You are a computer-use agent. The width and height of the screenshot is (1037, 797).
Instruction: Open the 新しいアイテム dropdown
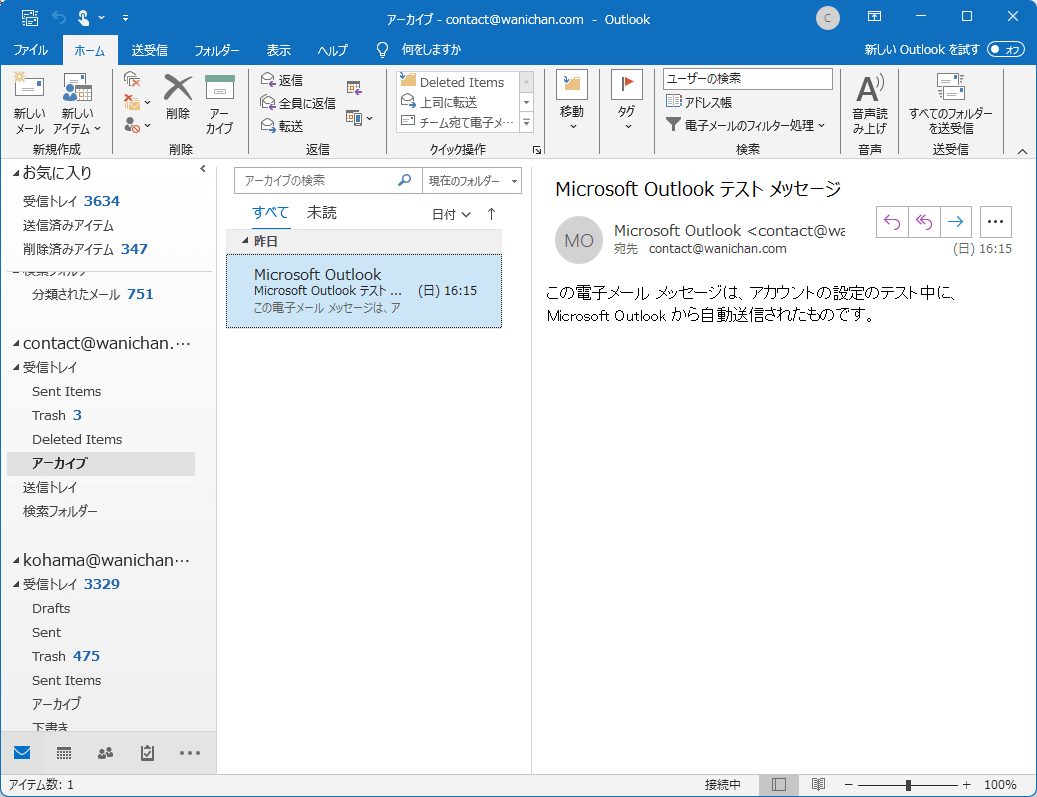click(x=77, y=102)
